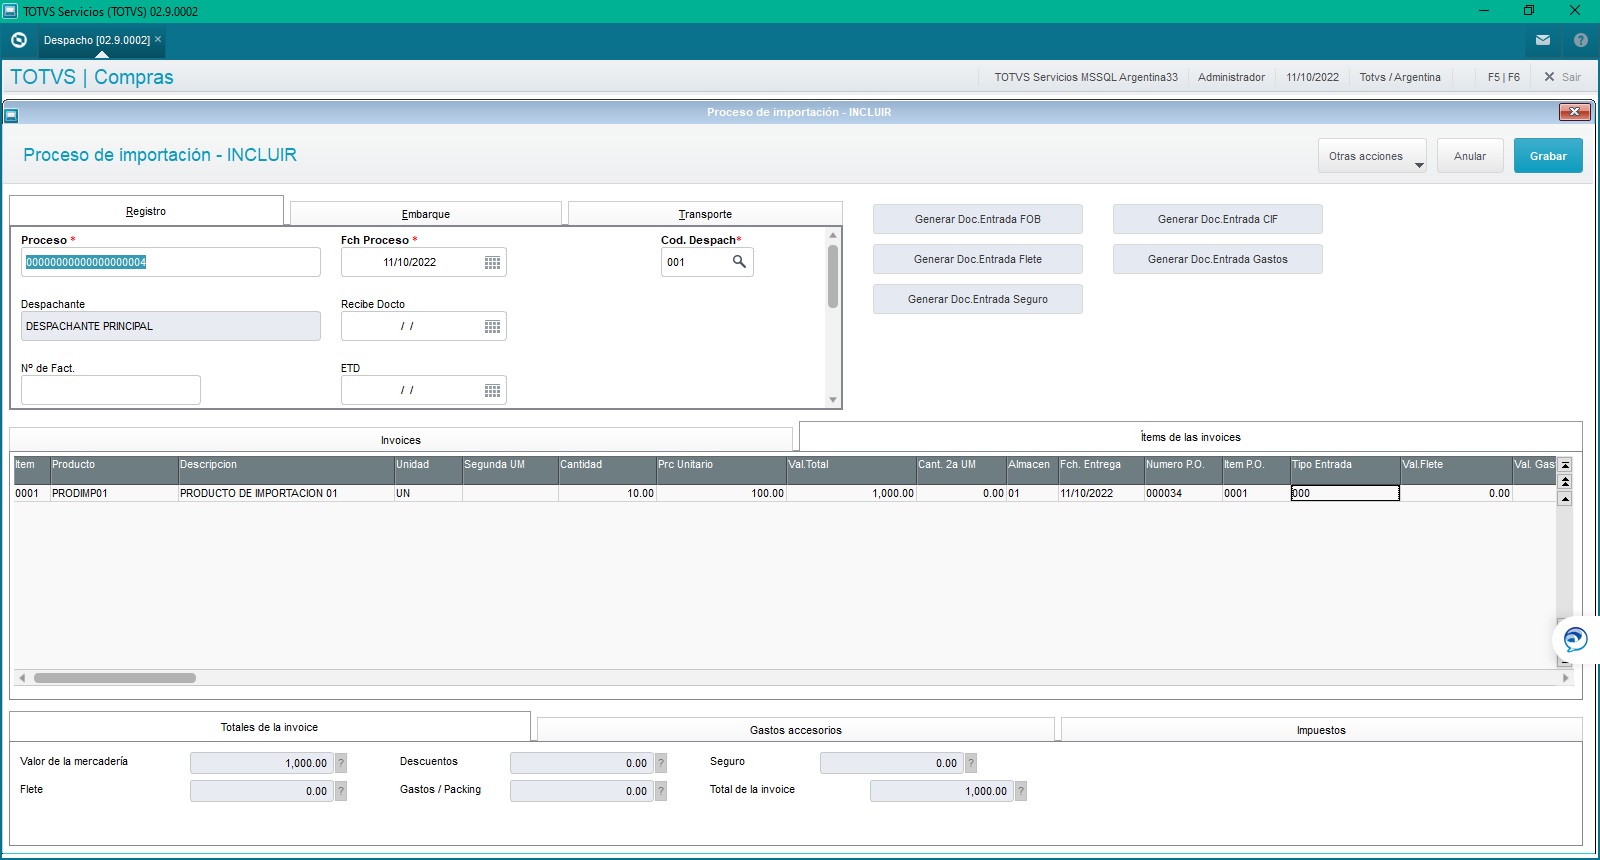The width and height of the screenshot is (1600, 860).
Task: Open calendar picker for ETD
Action: pyautogui.click(x=492, y=390)
